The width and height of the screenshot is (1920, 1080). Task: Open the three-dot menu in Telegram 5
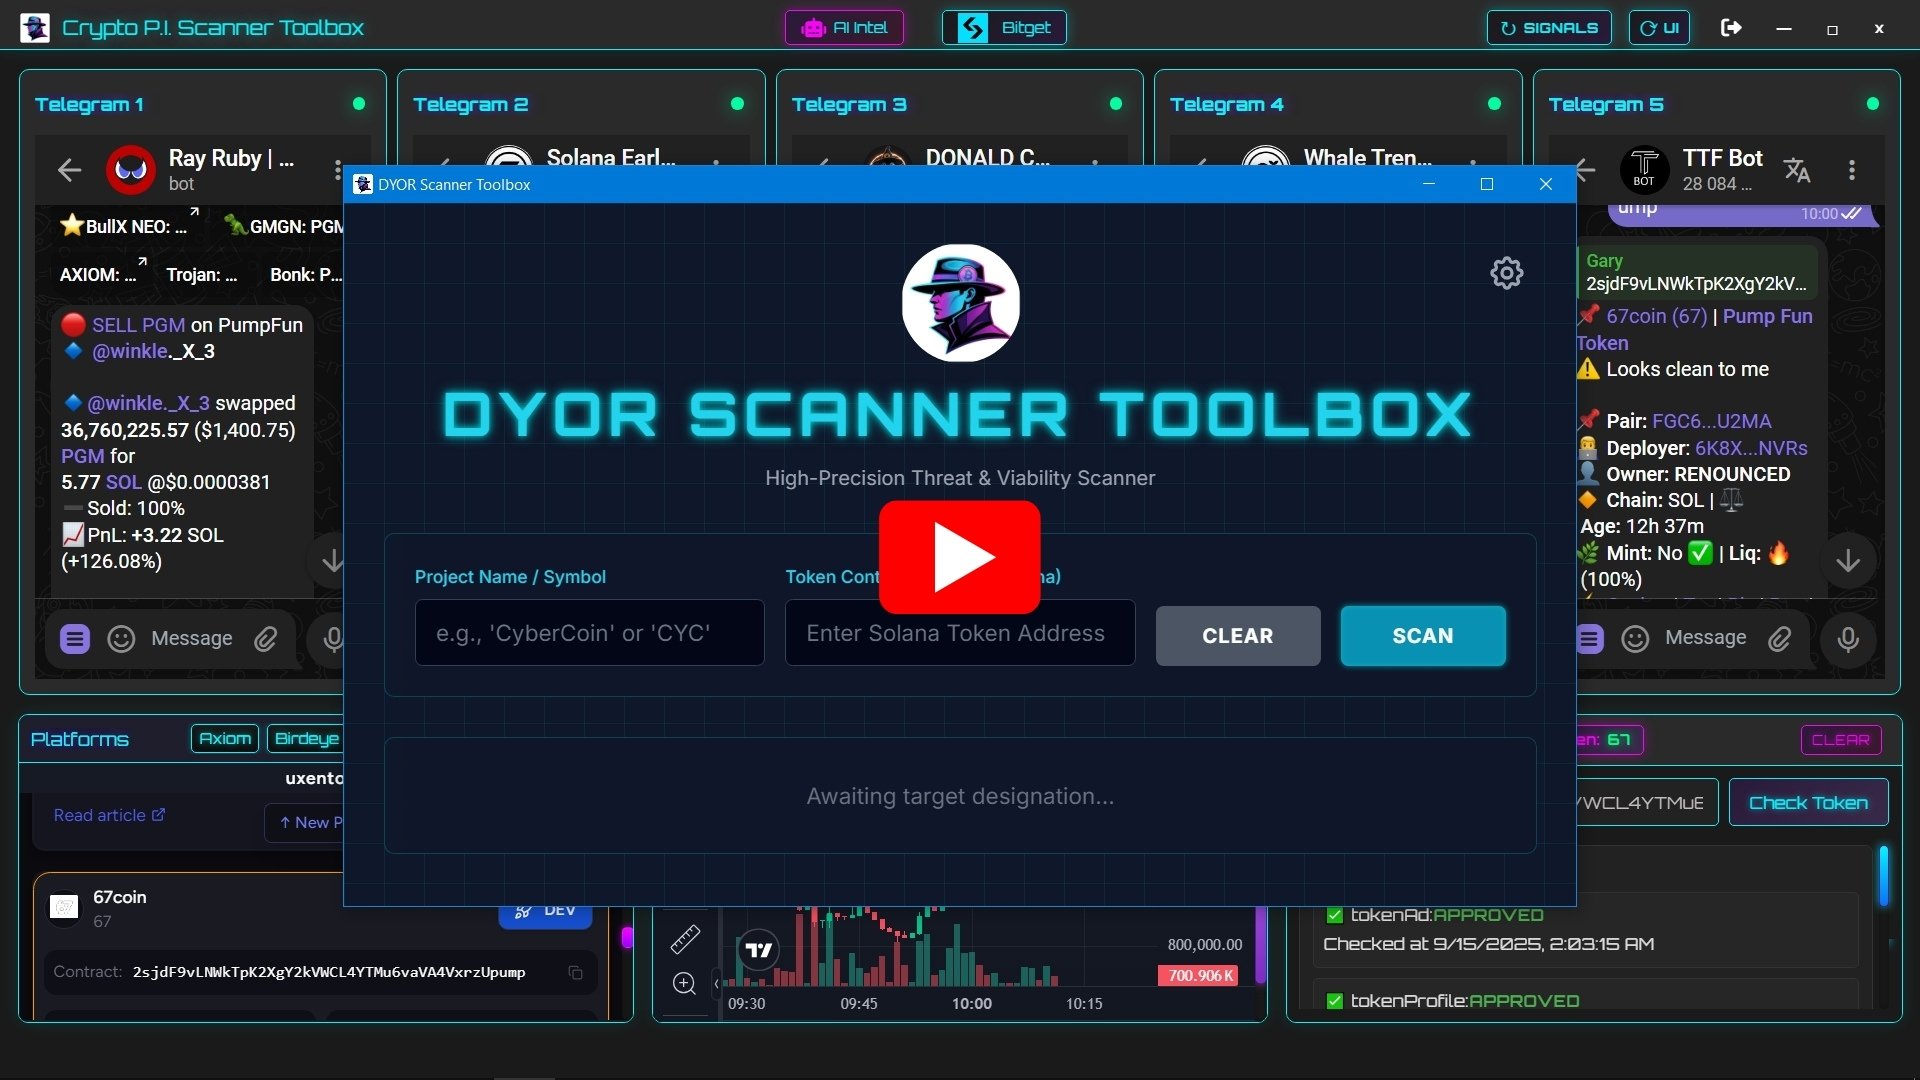1852,170
